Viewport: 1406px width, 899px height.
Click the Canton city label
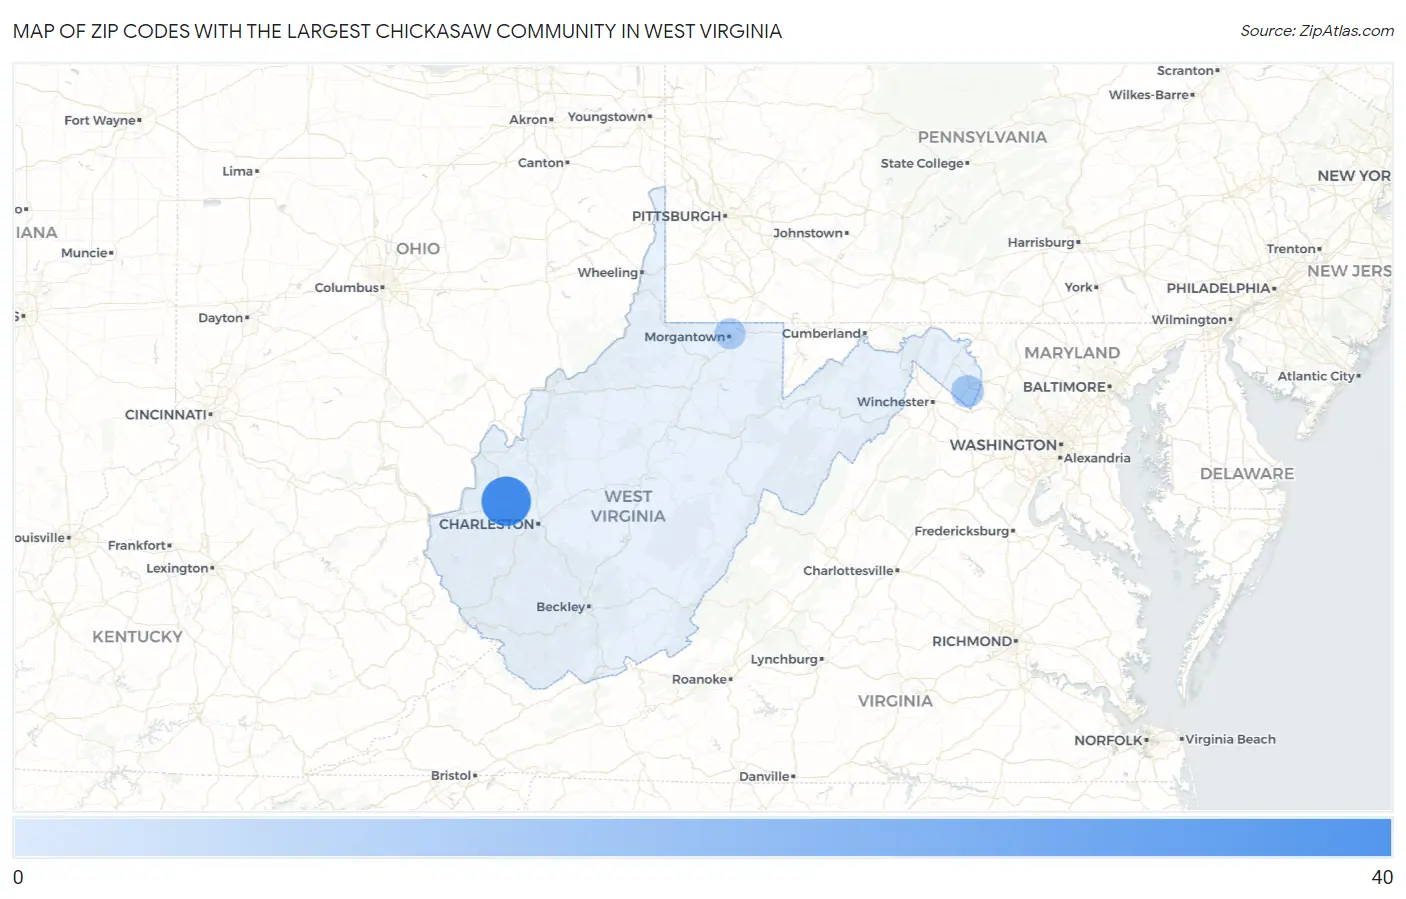(x=541, y=163)
